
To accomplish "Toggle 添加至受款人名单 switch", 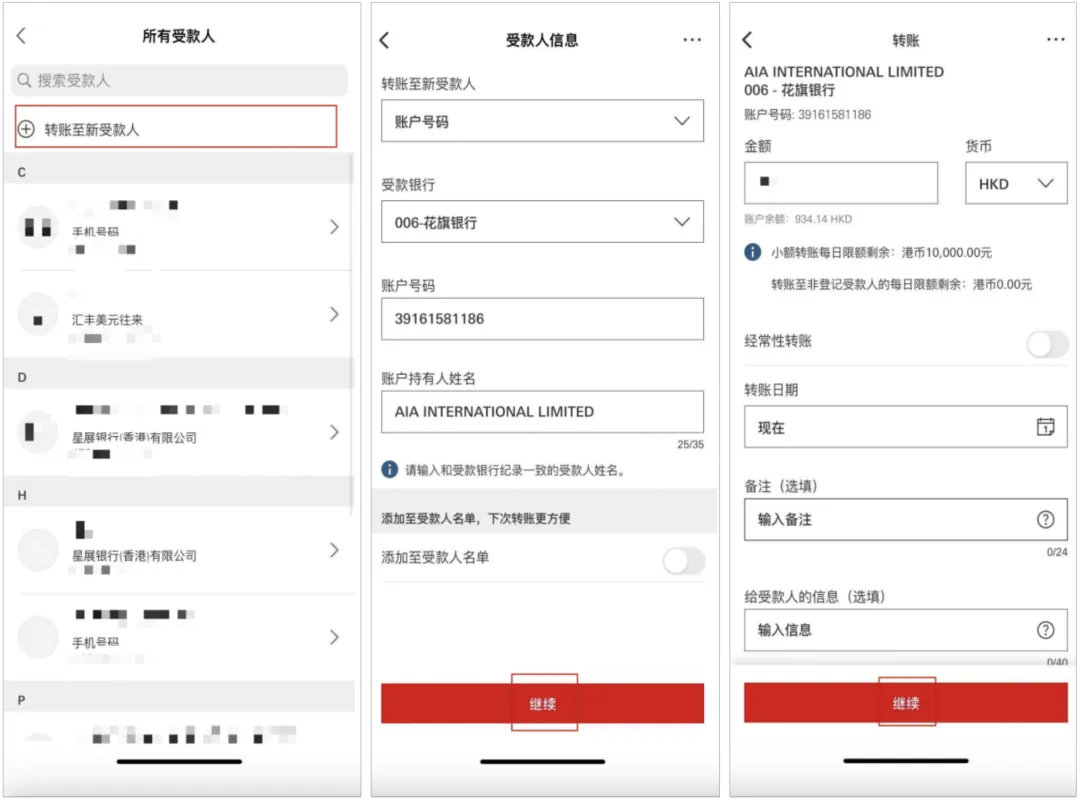I will pyautogui.click(x=684, y=561).
